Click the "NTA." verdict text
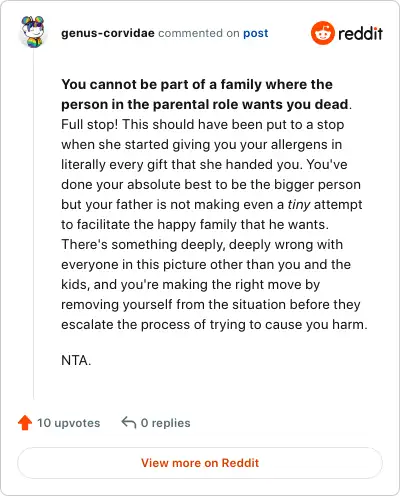The height and width of the screenshot is (496, 400). (x=76, y=360)
